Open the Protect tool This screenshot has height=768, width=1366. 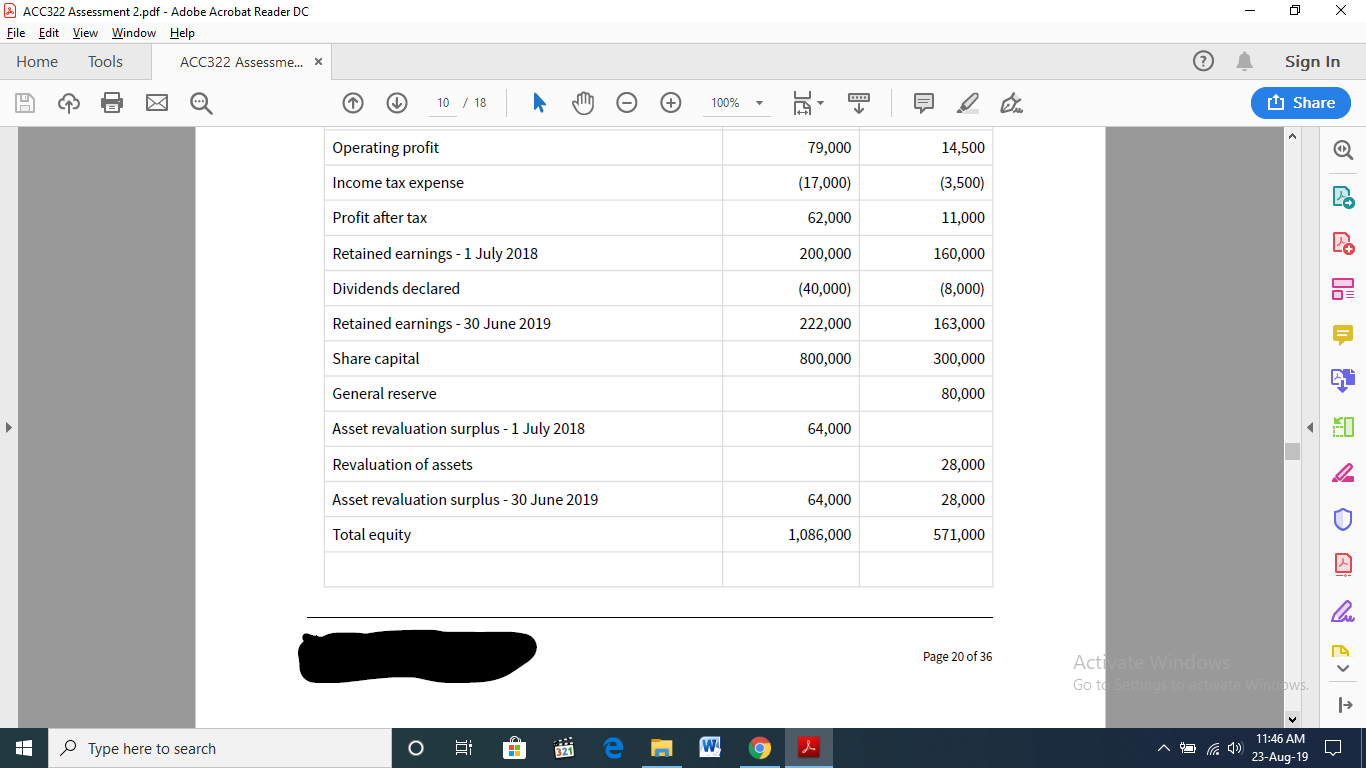(x=1343, y=518)
